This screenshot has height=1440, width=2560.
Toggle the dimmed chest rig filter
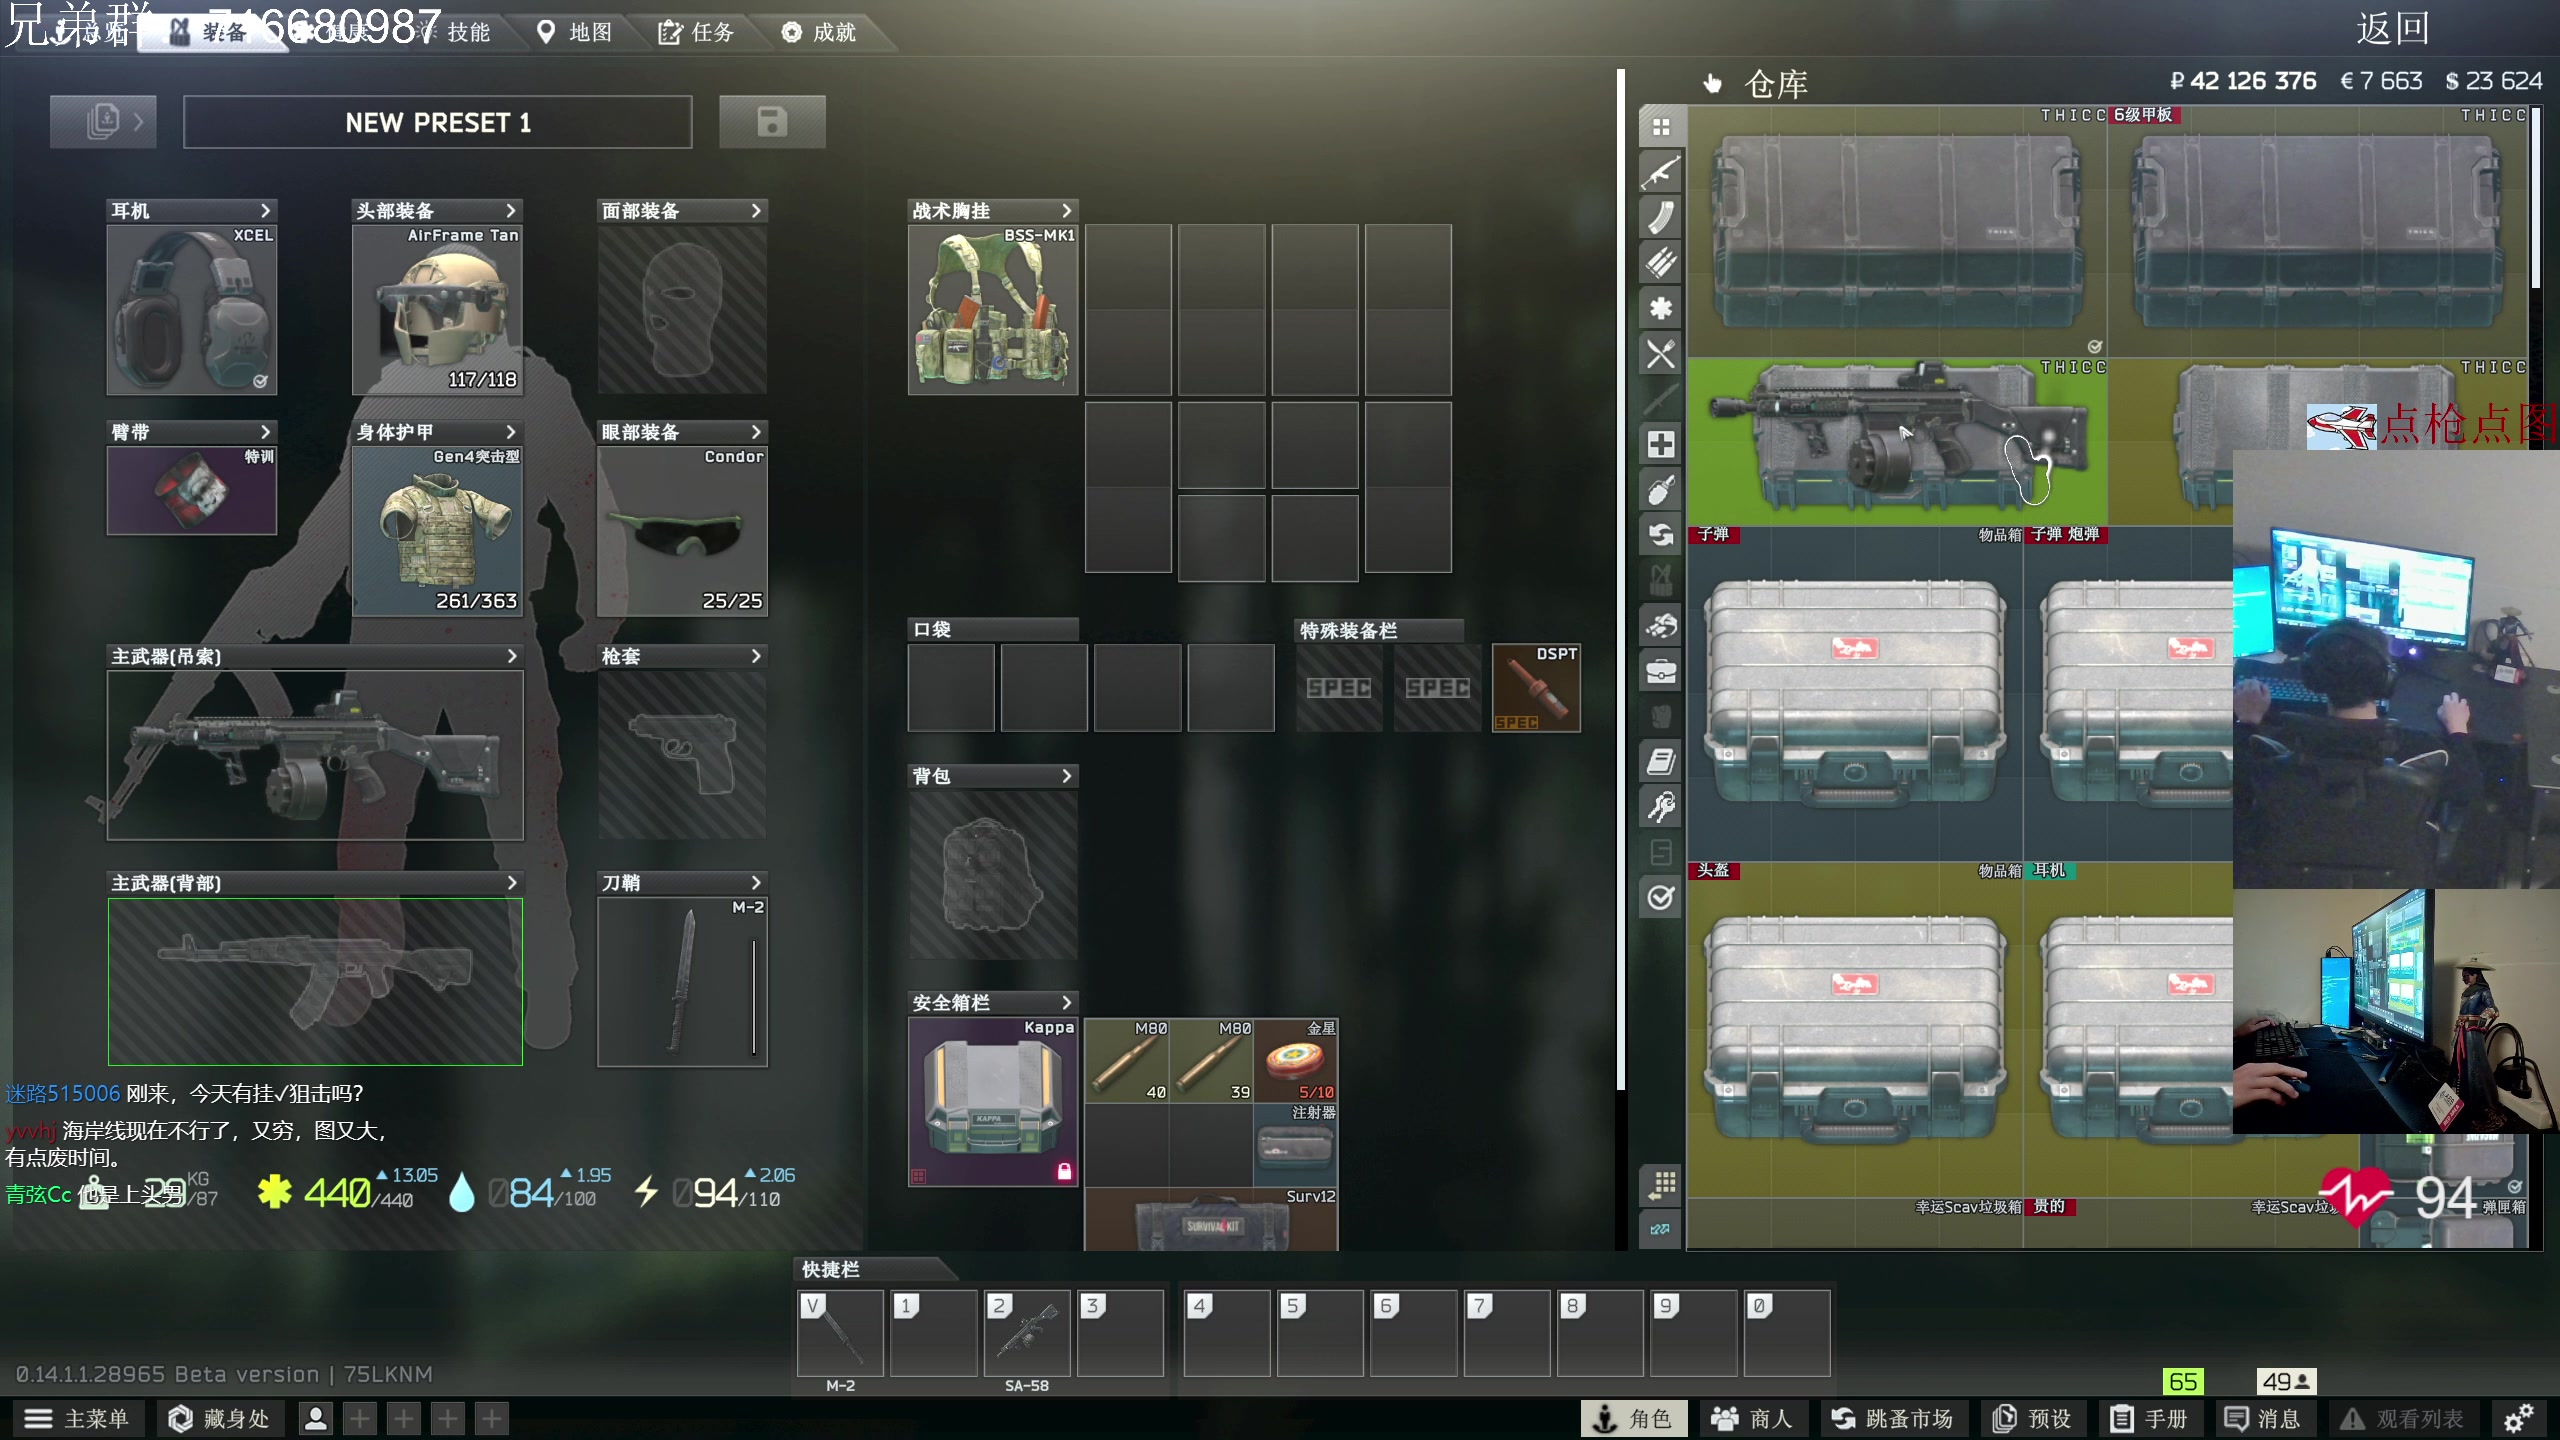(x=1661, y=580)
